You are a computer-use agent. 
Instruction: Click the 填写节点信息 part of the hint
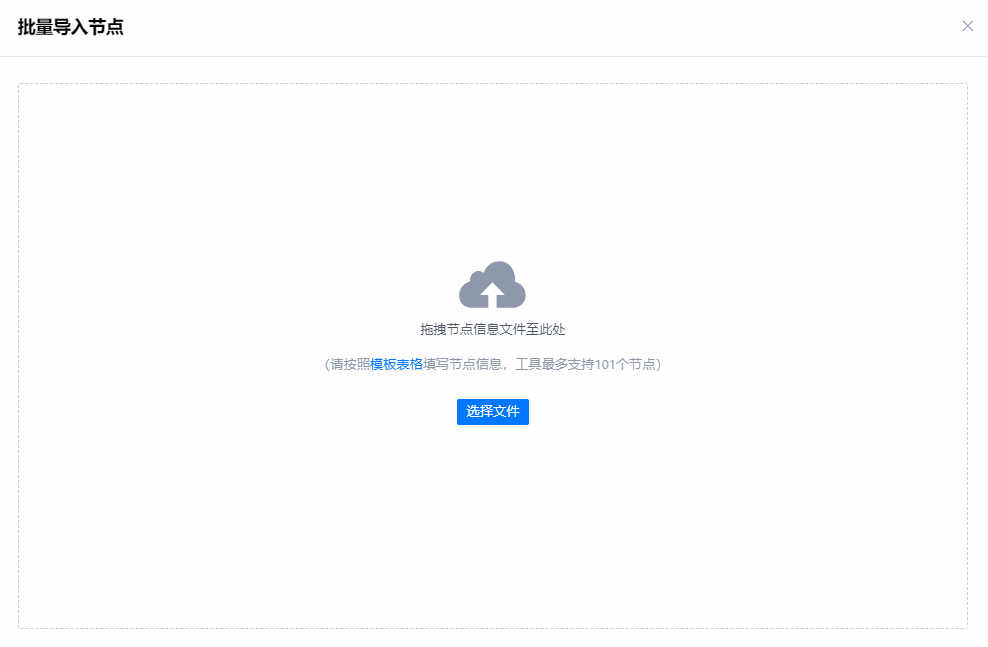[462, 364]
